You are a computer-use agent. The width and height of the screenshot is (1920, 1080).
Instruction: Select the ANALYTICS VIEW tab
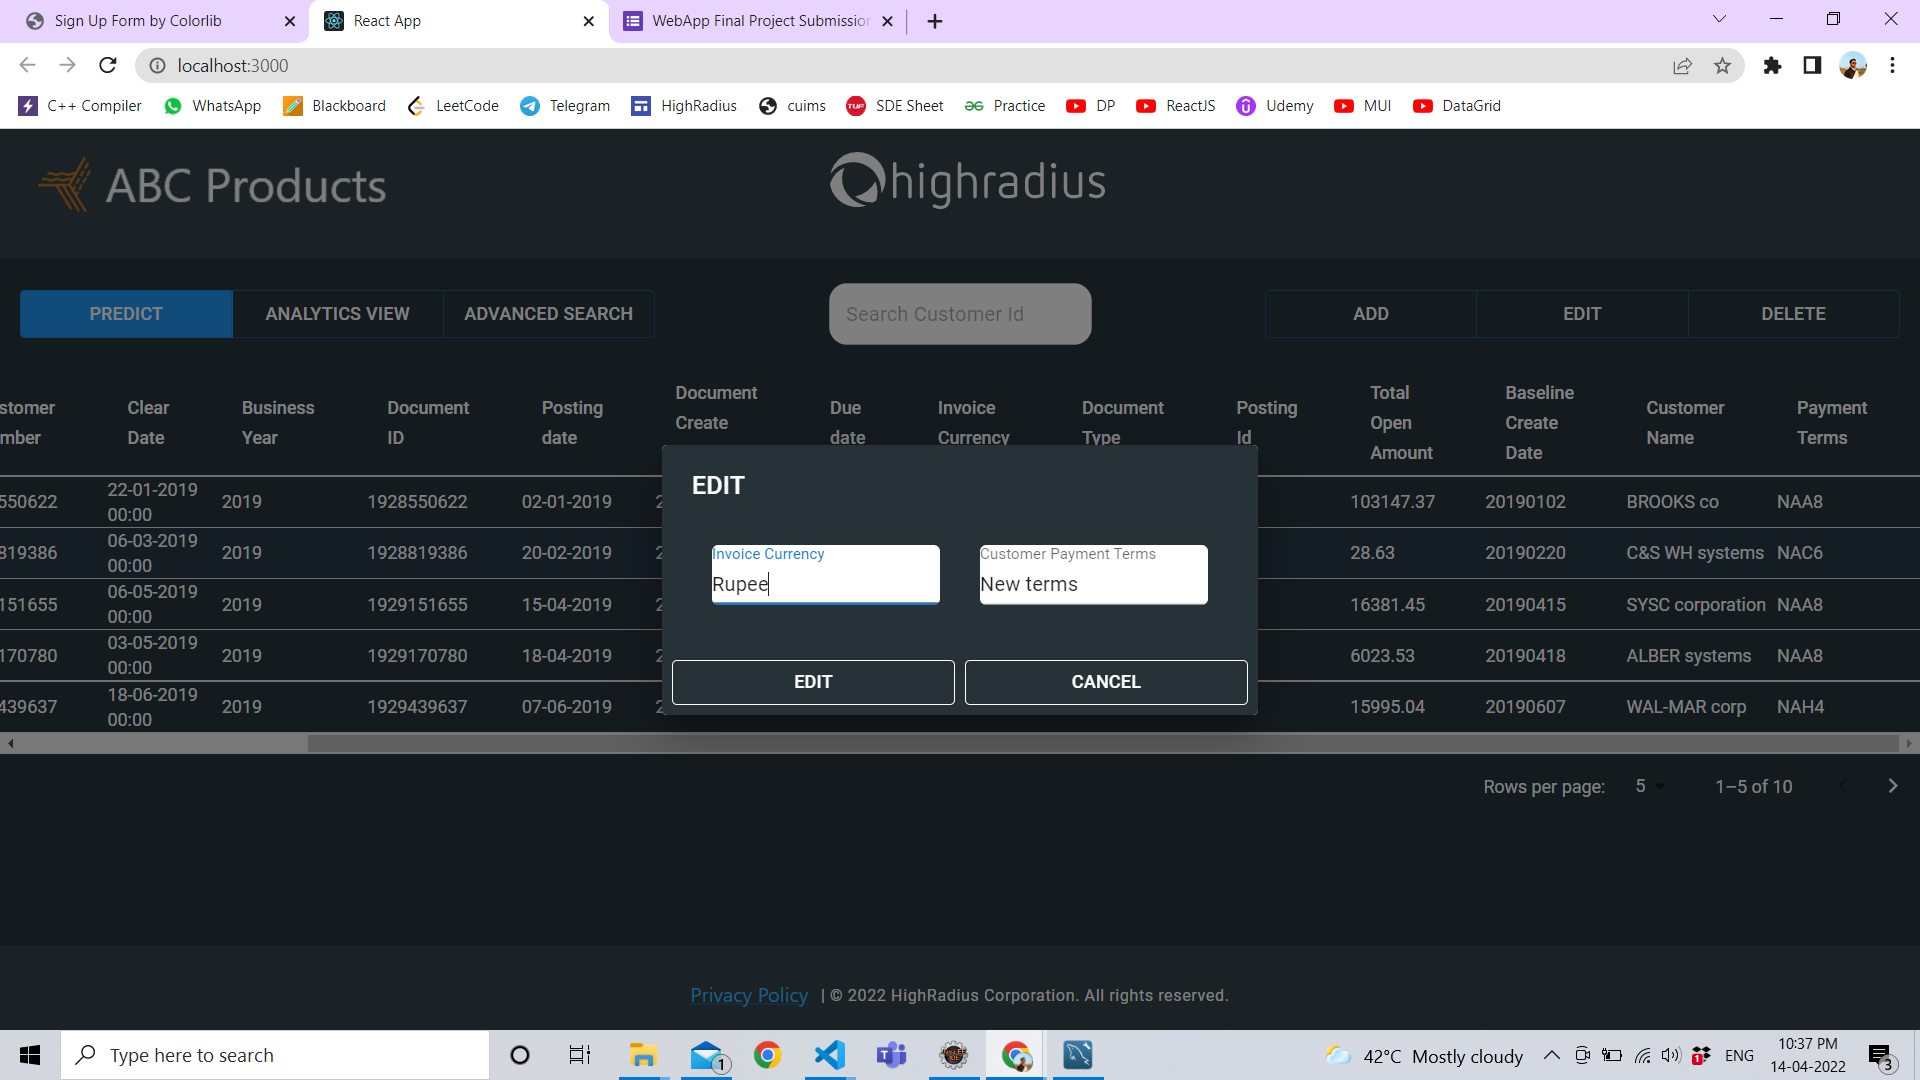click(337, 313)
